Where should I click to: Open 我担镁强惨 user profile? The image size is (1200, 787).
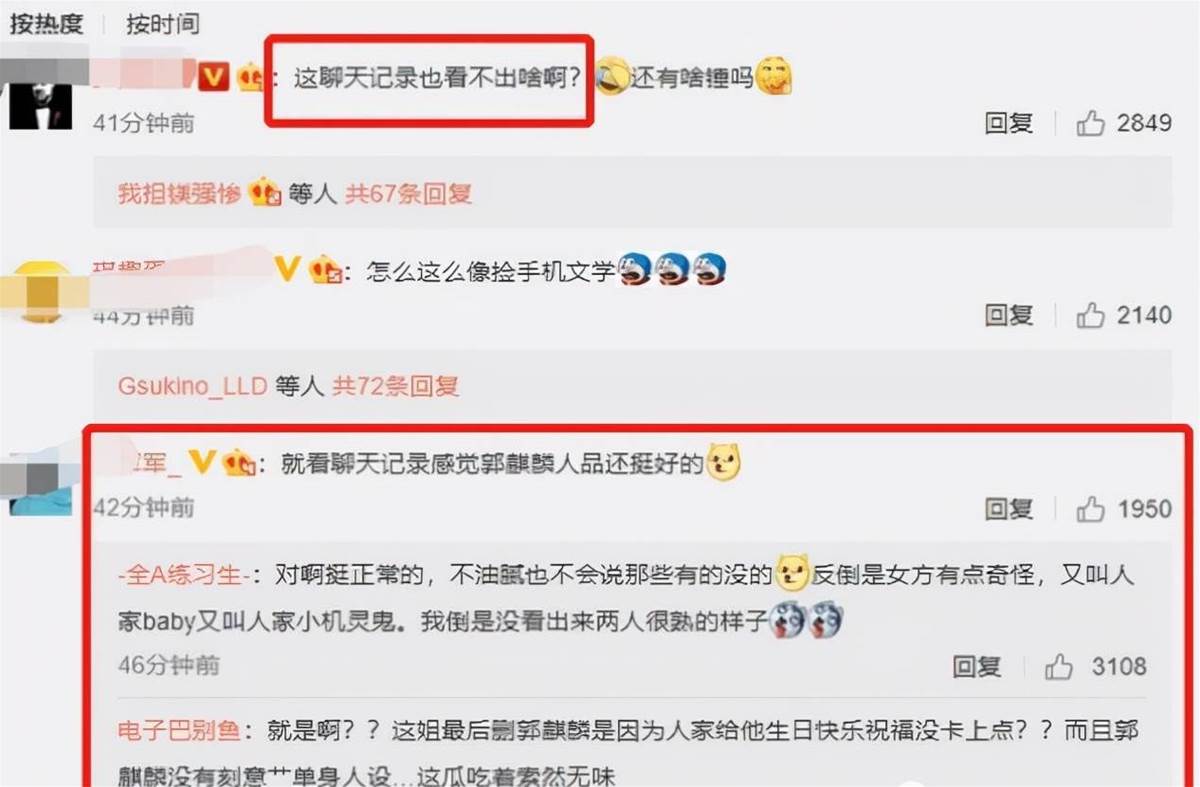[x=180, y=194]
